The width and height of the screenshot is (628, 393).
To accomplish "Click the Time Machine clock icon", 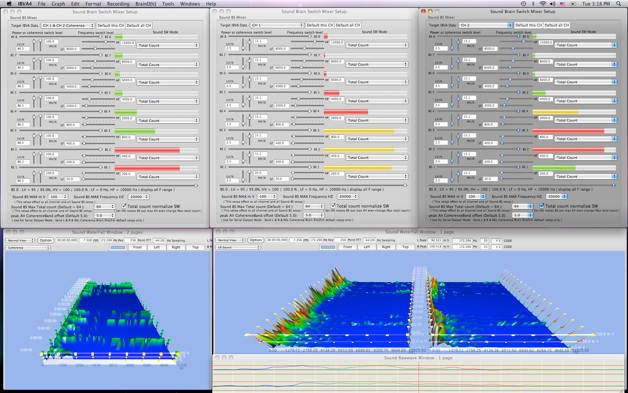I will coord(523,4).
